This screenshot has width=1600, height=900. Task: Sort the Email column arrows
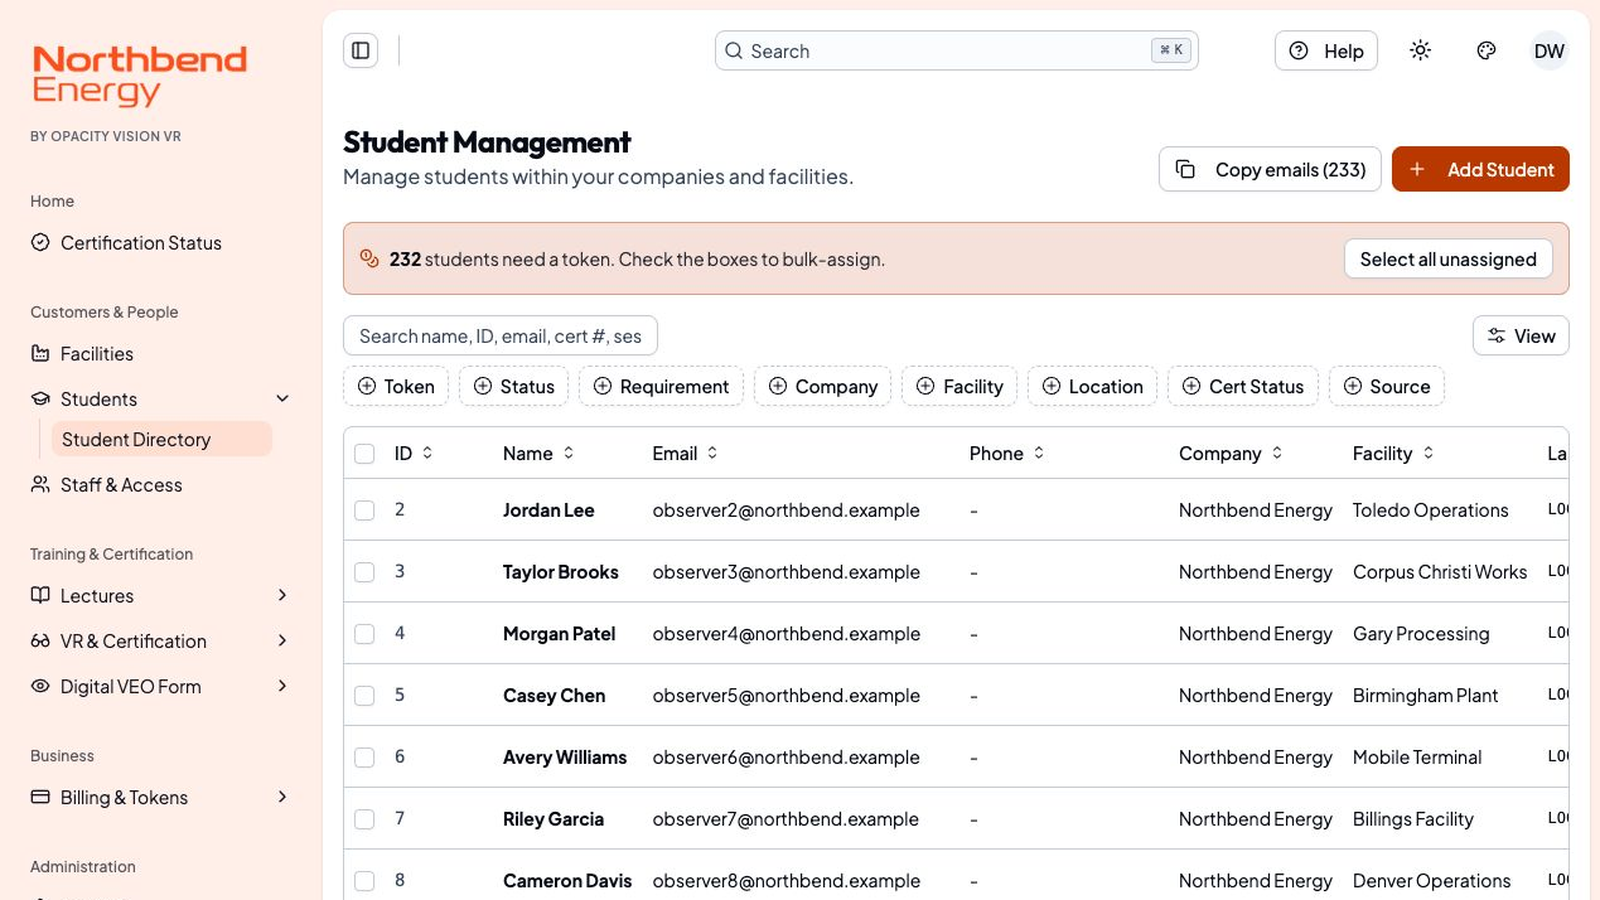pos(712,453)
